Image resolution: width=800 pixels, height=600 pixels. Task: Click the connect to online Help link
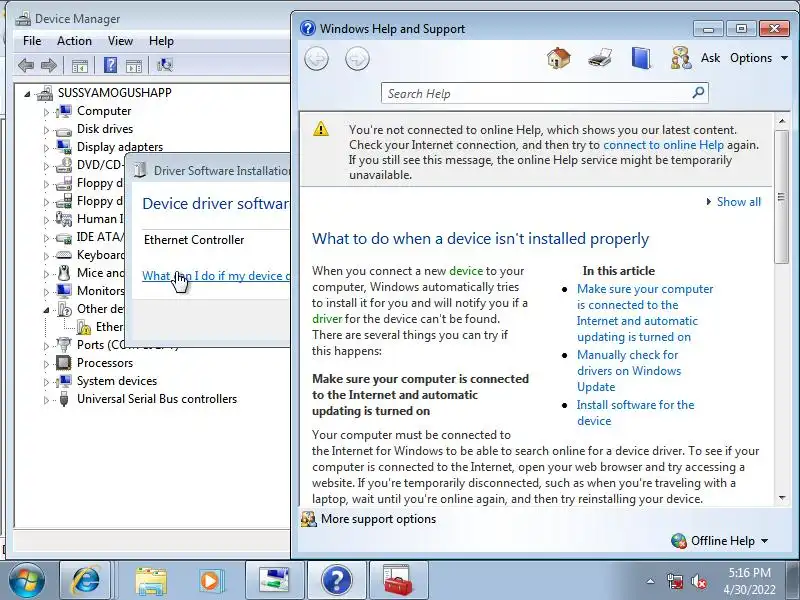663,145
